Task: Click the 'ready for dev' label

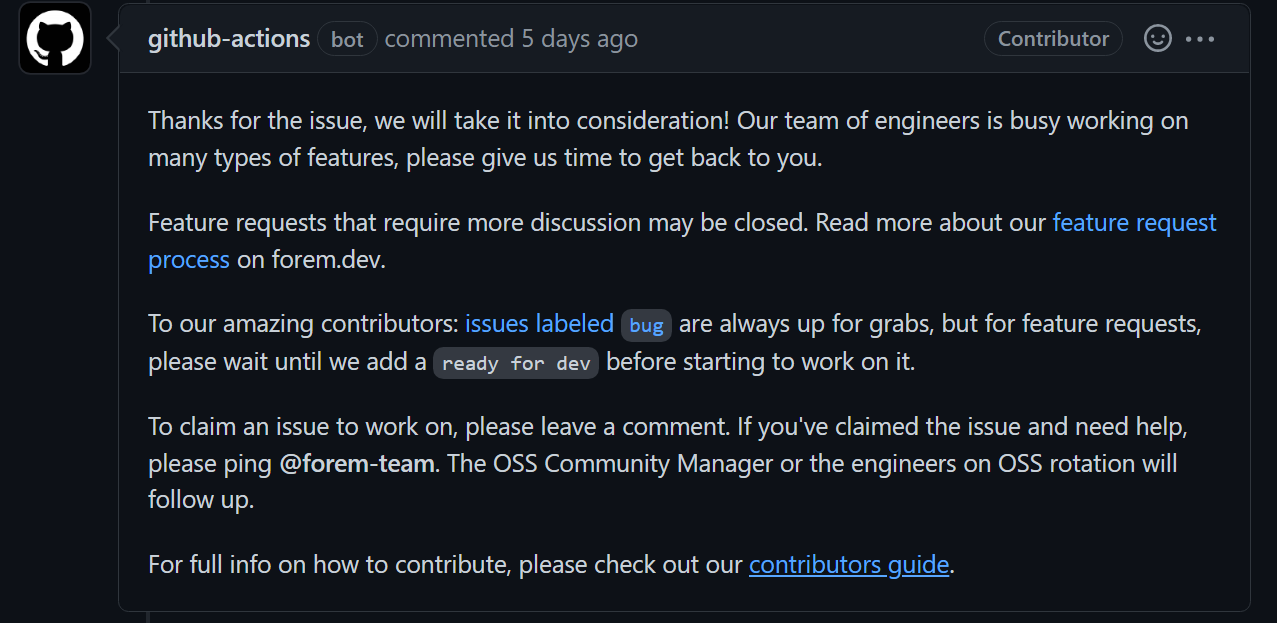Action: (515, 363)
